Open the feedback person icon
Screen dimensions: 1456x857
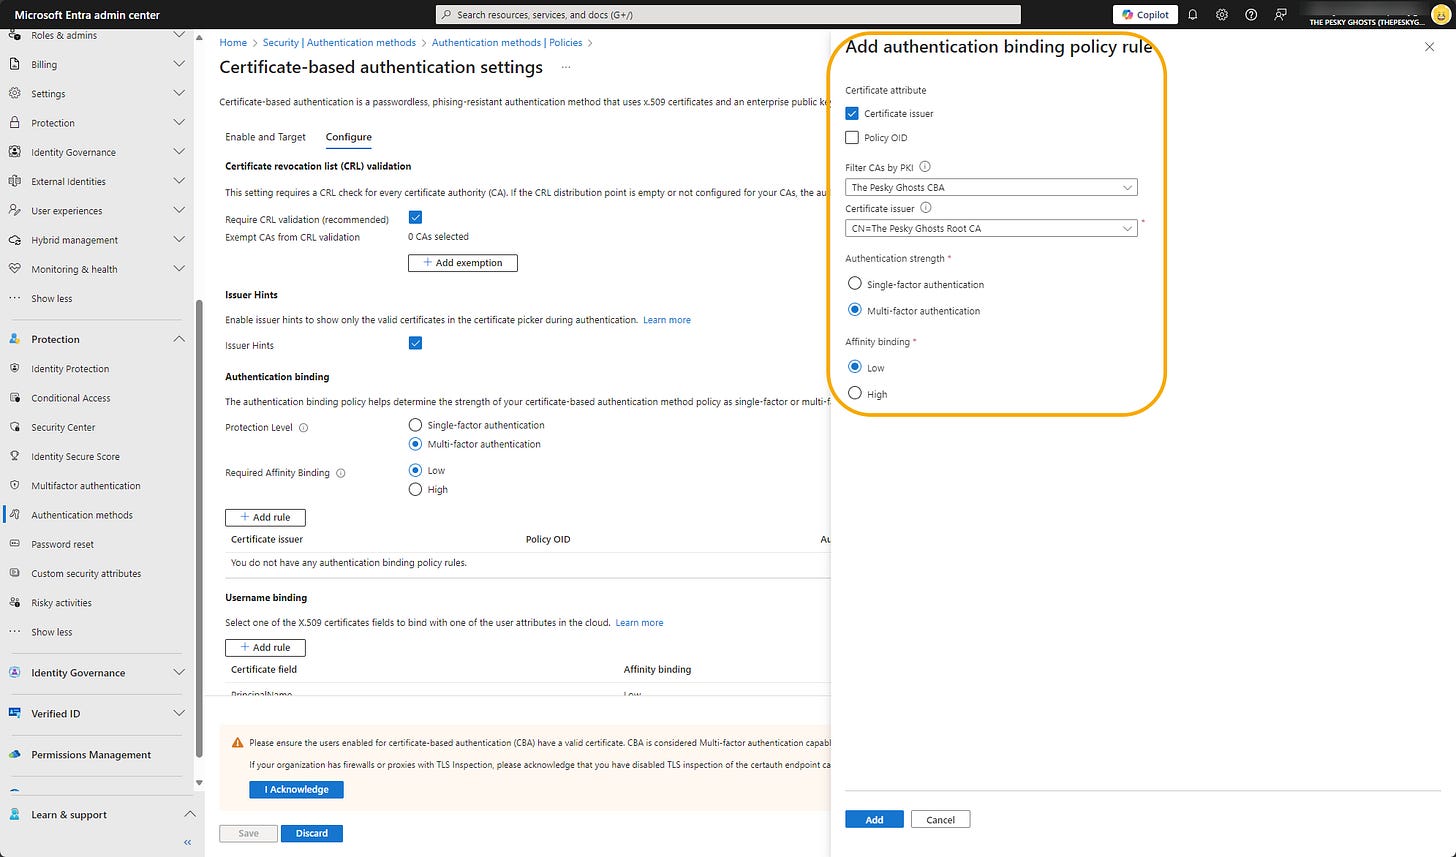[x=1280, y=15]
